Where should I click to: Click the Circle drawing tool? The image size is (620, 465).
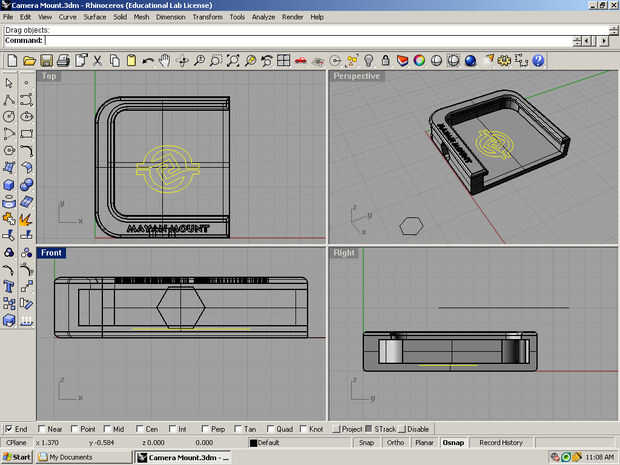click(9, 116)
